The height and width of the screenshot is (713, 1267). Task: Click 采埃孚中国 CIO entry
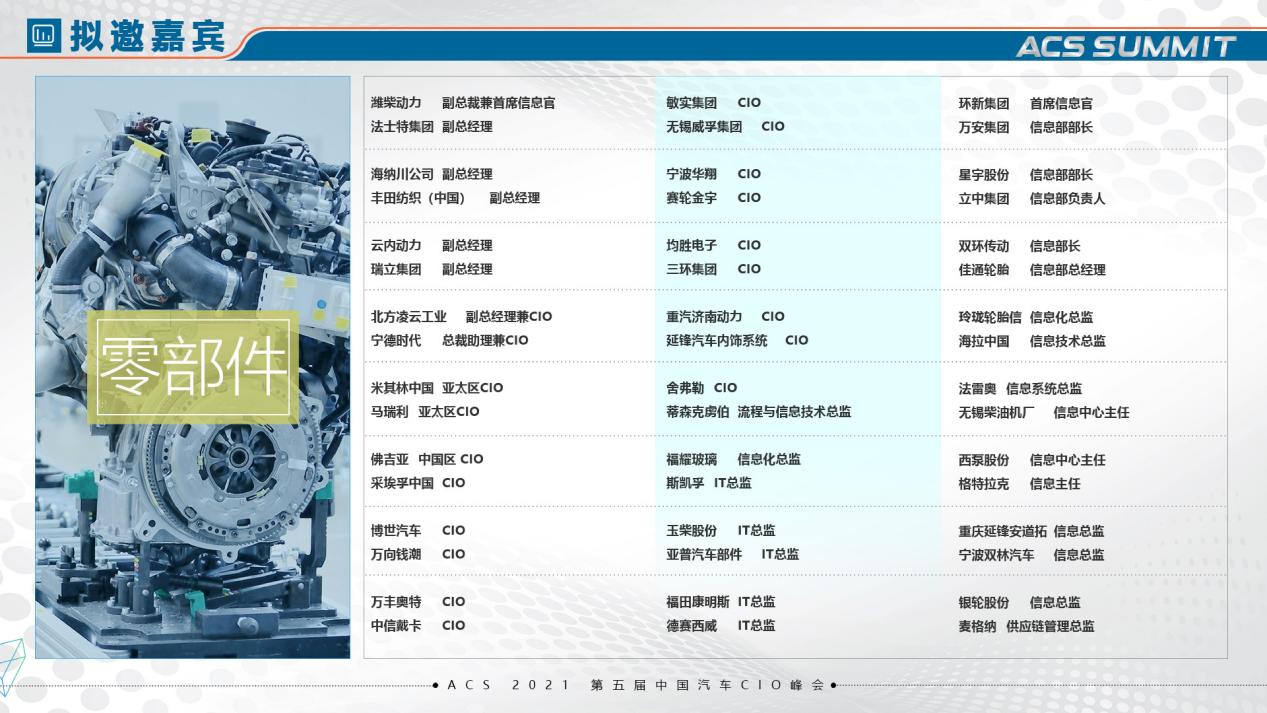pyautogui.click(x=418, y=483)
